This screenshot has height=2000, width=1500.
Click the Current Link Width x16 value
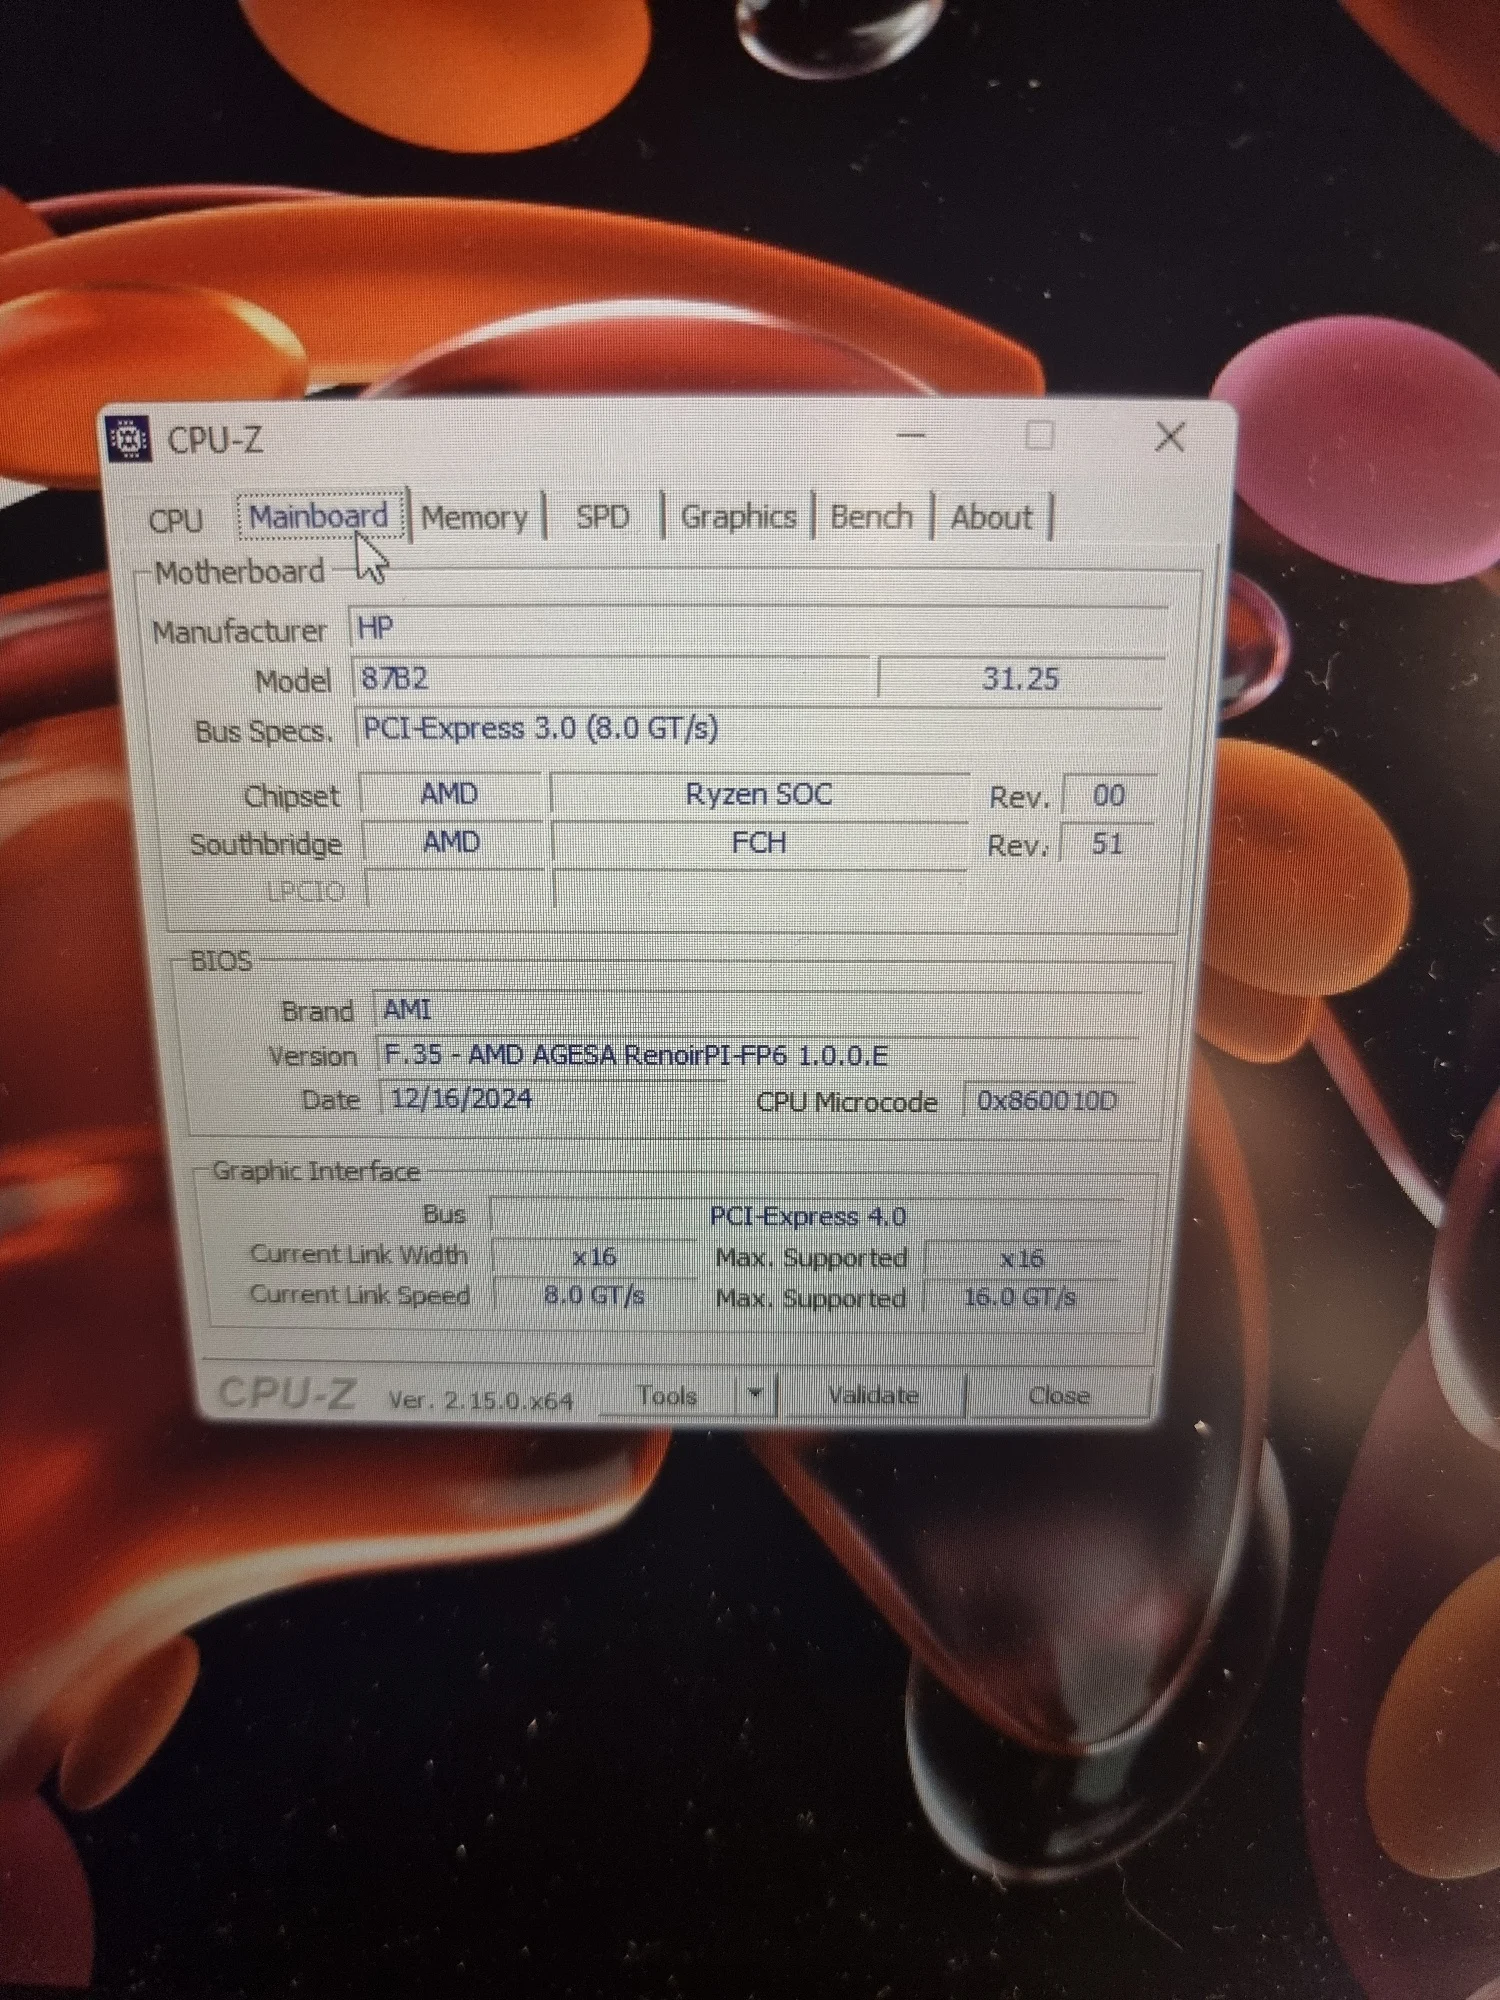tap(594, 1256)
